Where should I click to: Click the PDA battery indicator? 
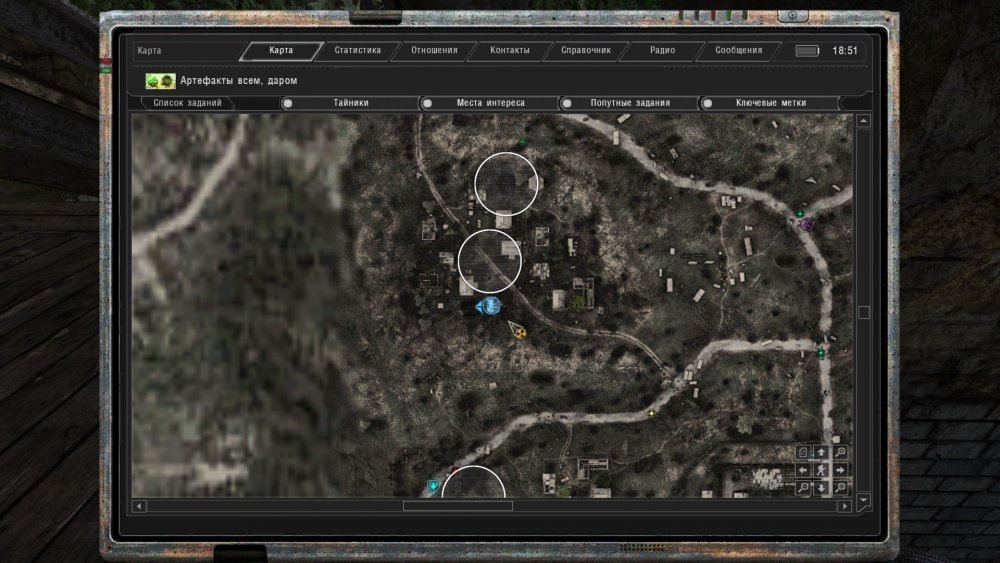point(807,50)
